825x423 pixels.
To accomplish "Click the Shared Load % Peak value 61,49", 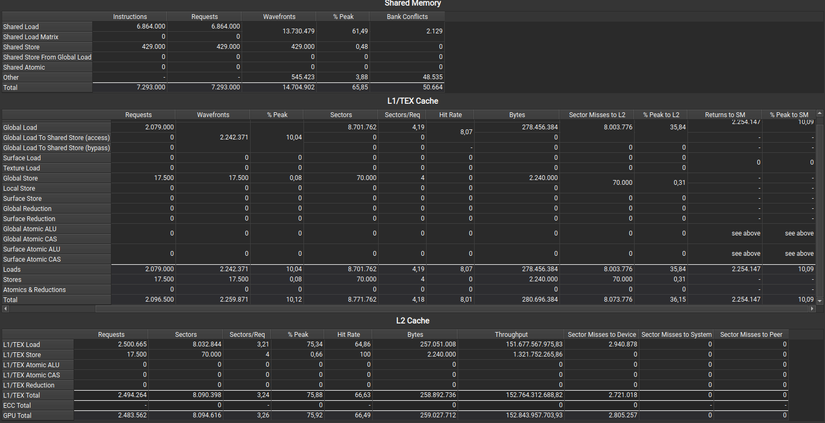I will [359, 32].
